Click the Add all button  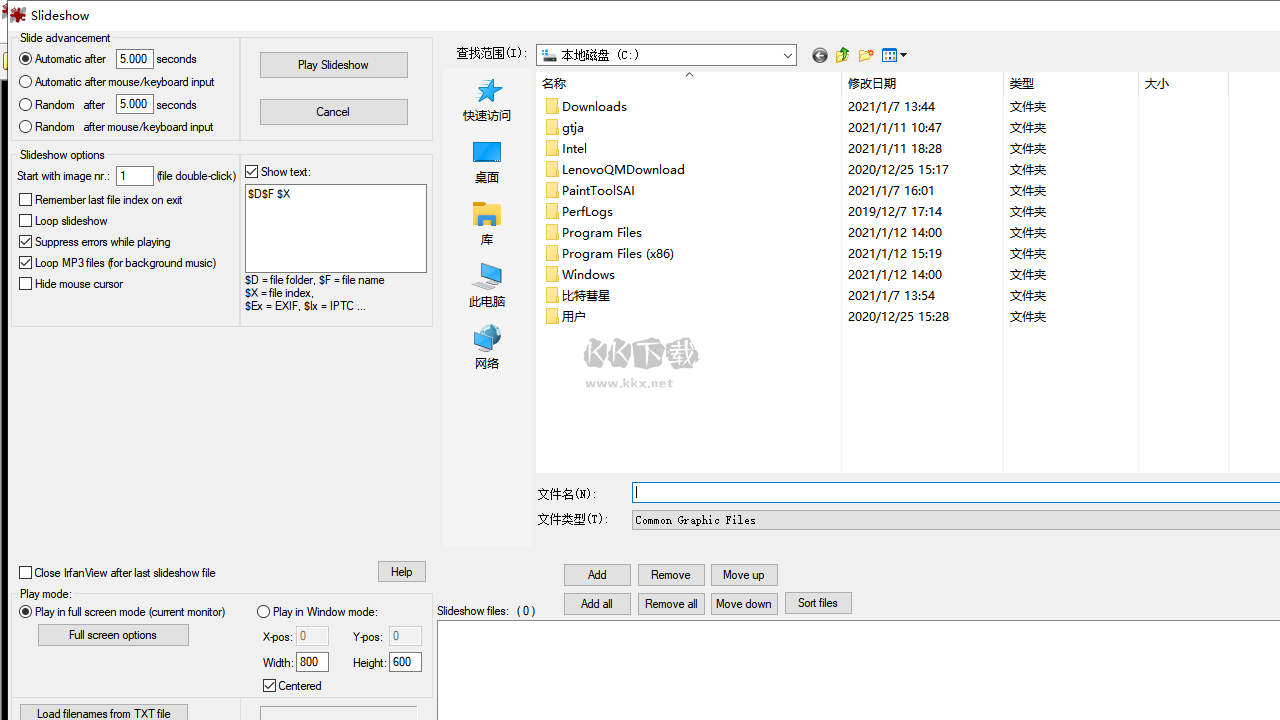coord(597,604)
